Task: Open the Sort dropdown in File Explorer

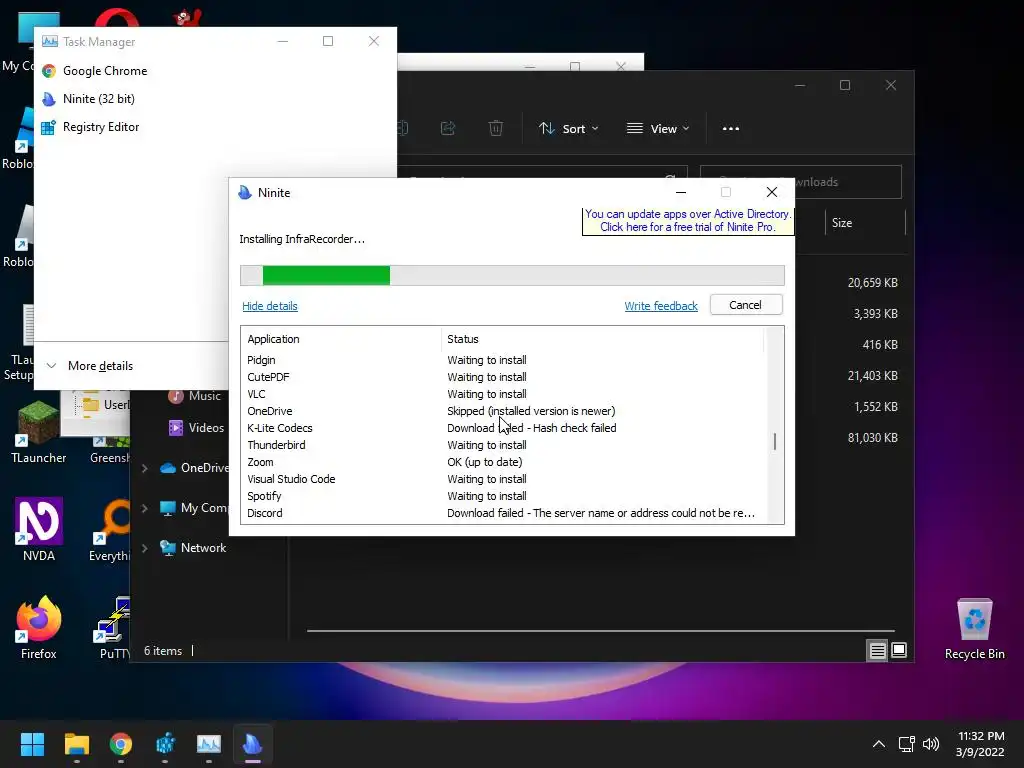Action: [568, 129]
